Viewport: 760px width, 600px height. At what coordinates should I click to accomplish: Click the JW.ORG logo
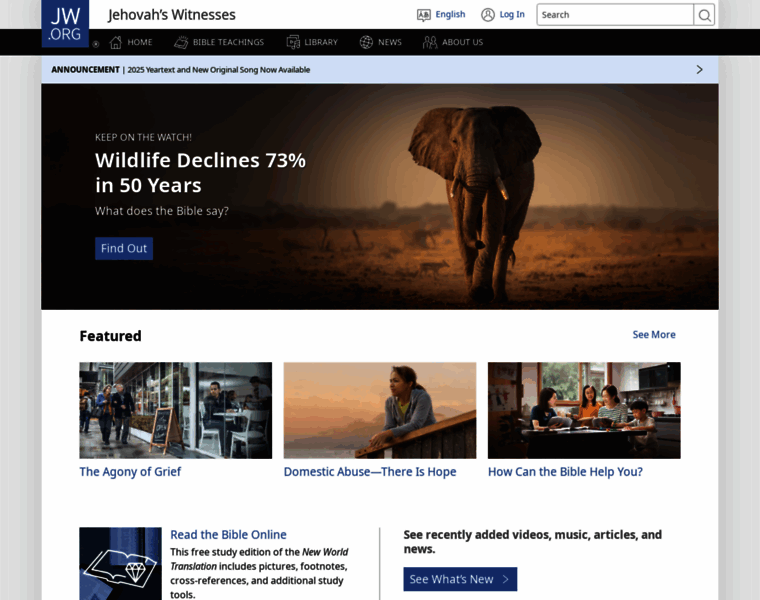(65, 24)
